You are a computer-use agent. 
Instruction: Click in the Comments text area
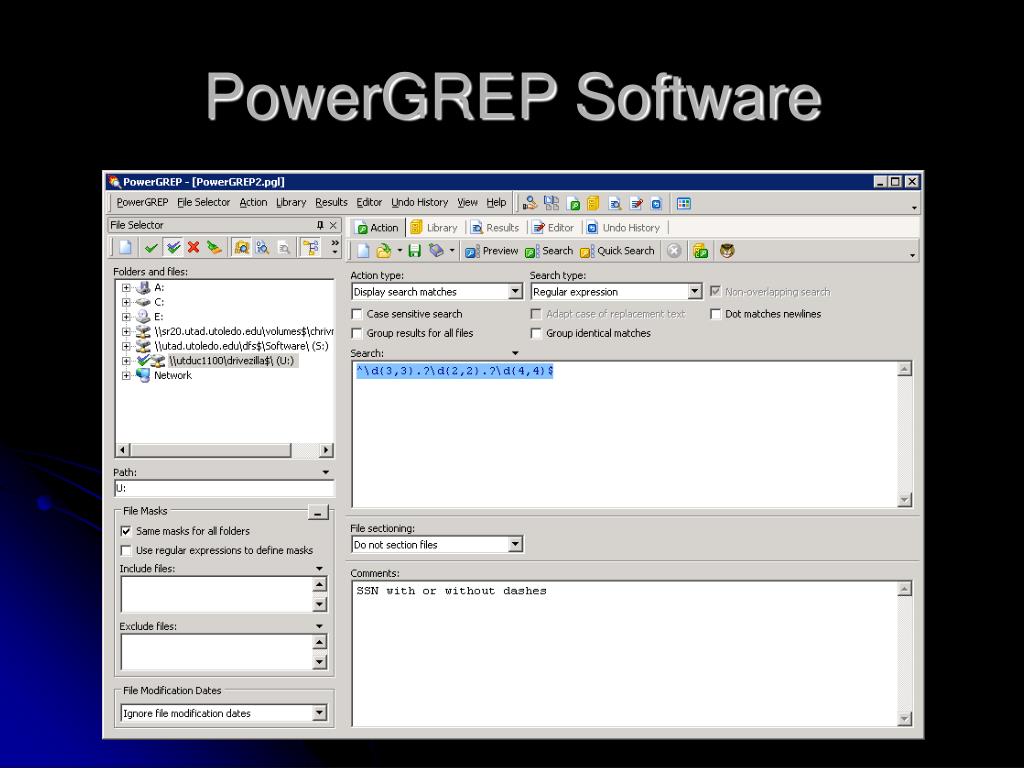(x=625, y=653)
